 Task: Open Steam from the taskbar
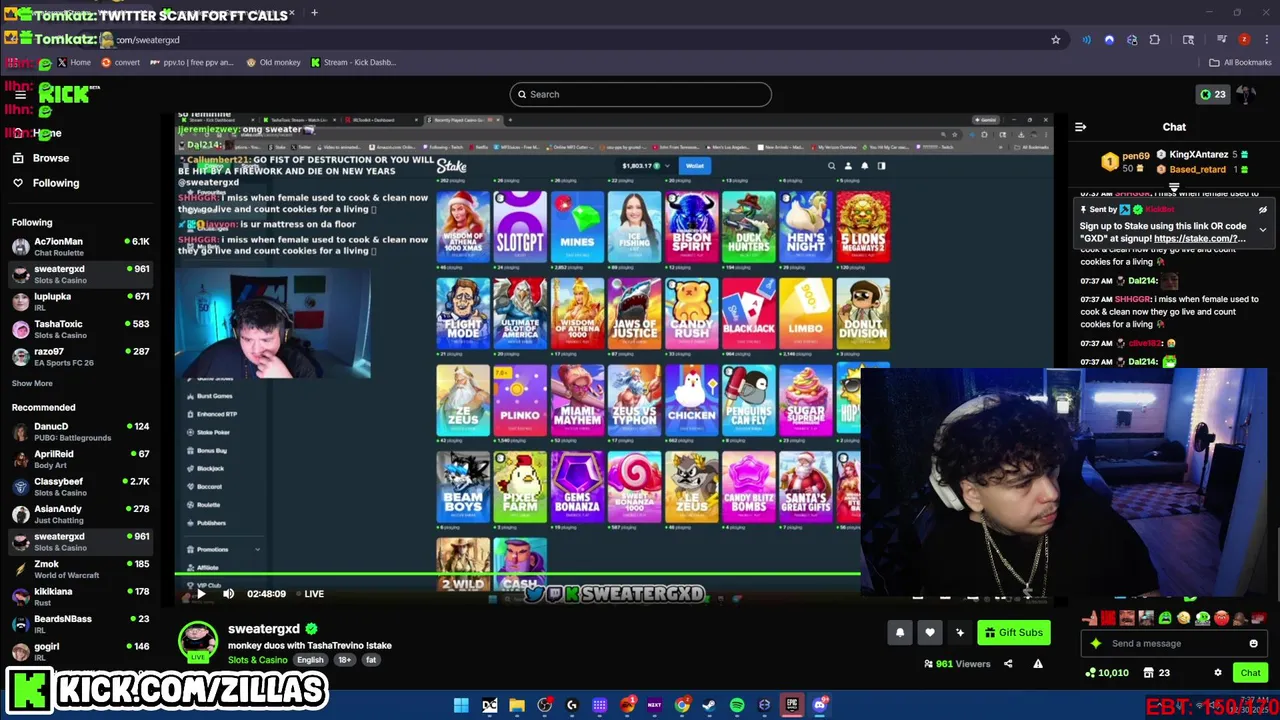[x=709, y=706]
